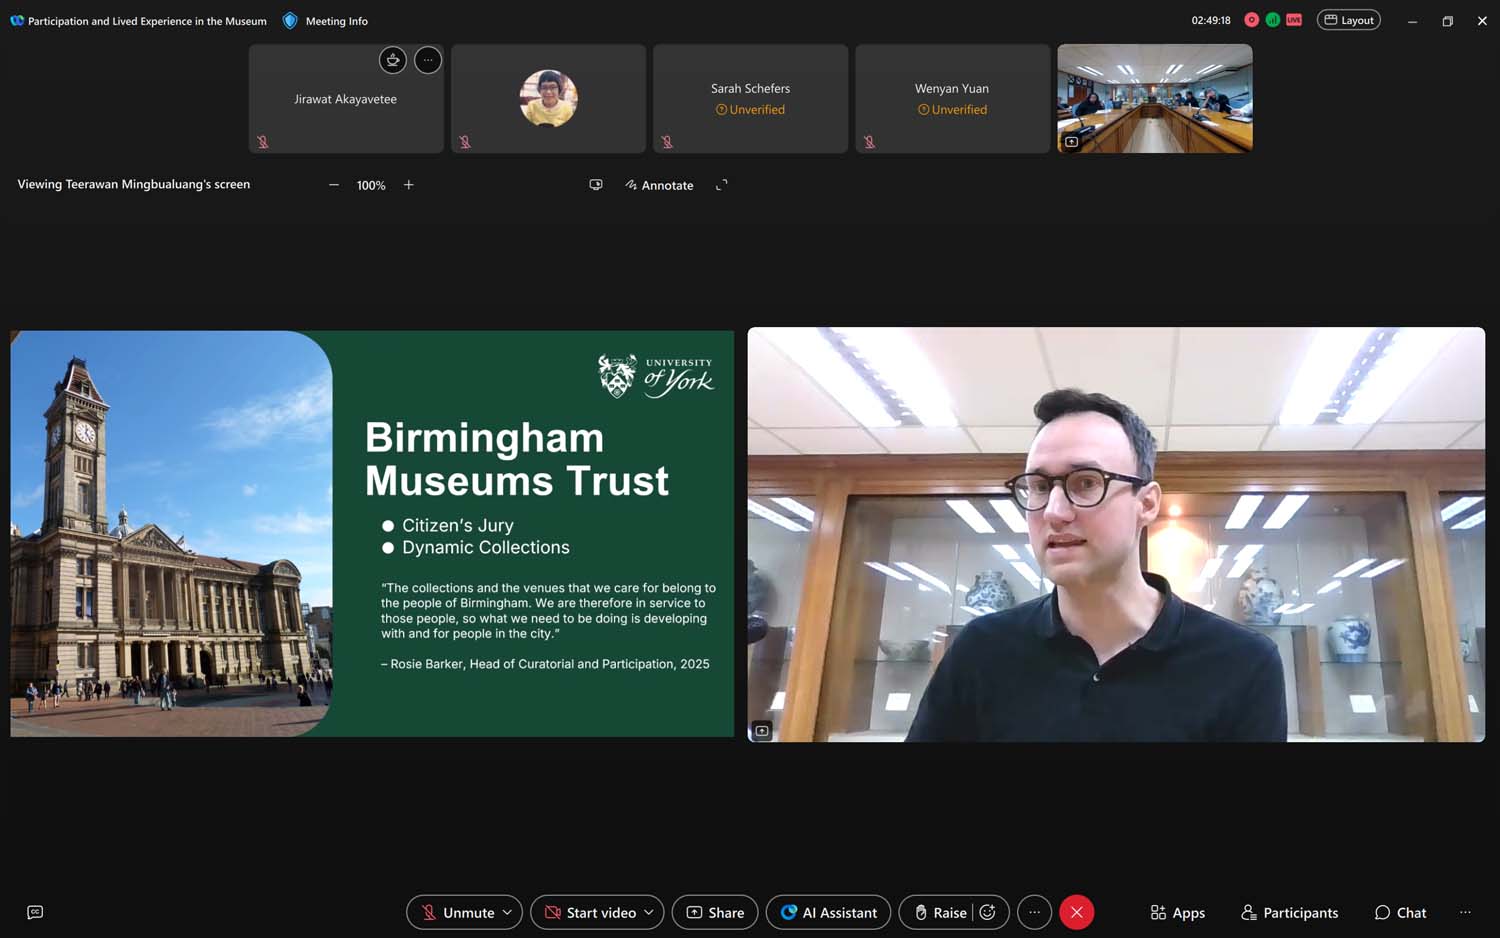Viewport: 1500px width, 938px height.
Task: Start video from the control bar
Action: coord(590,912)
